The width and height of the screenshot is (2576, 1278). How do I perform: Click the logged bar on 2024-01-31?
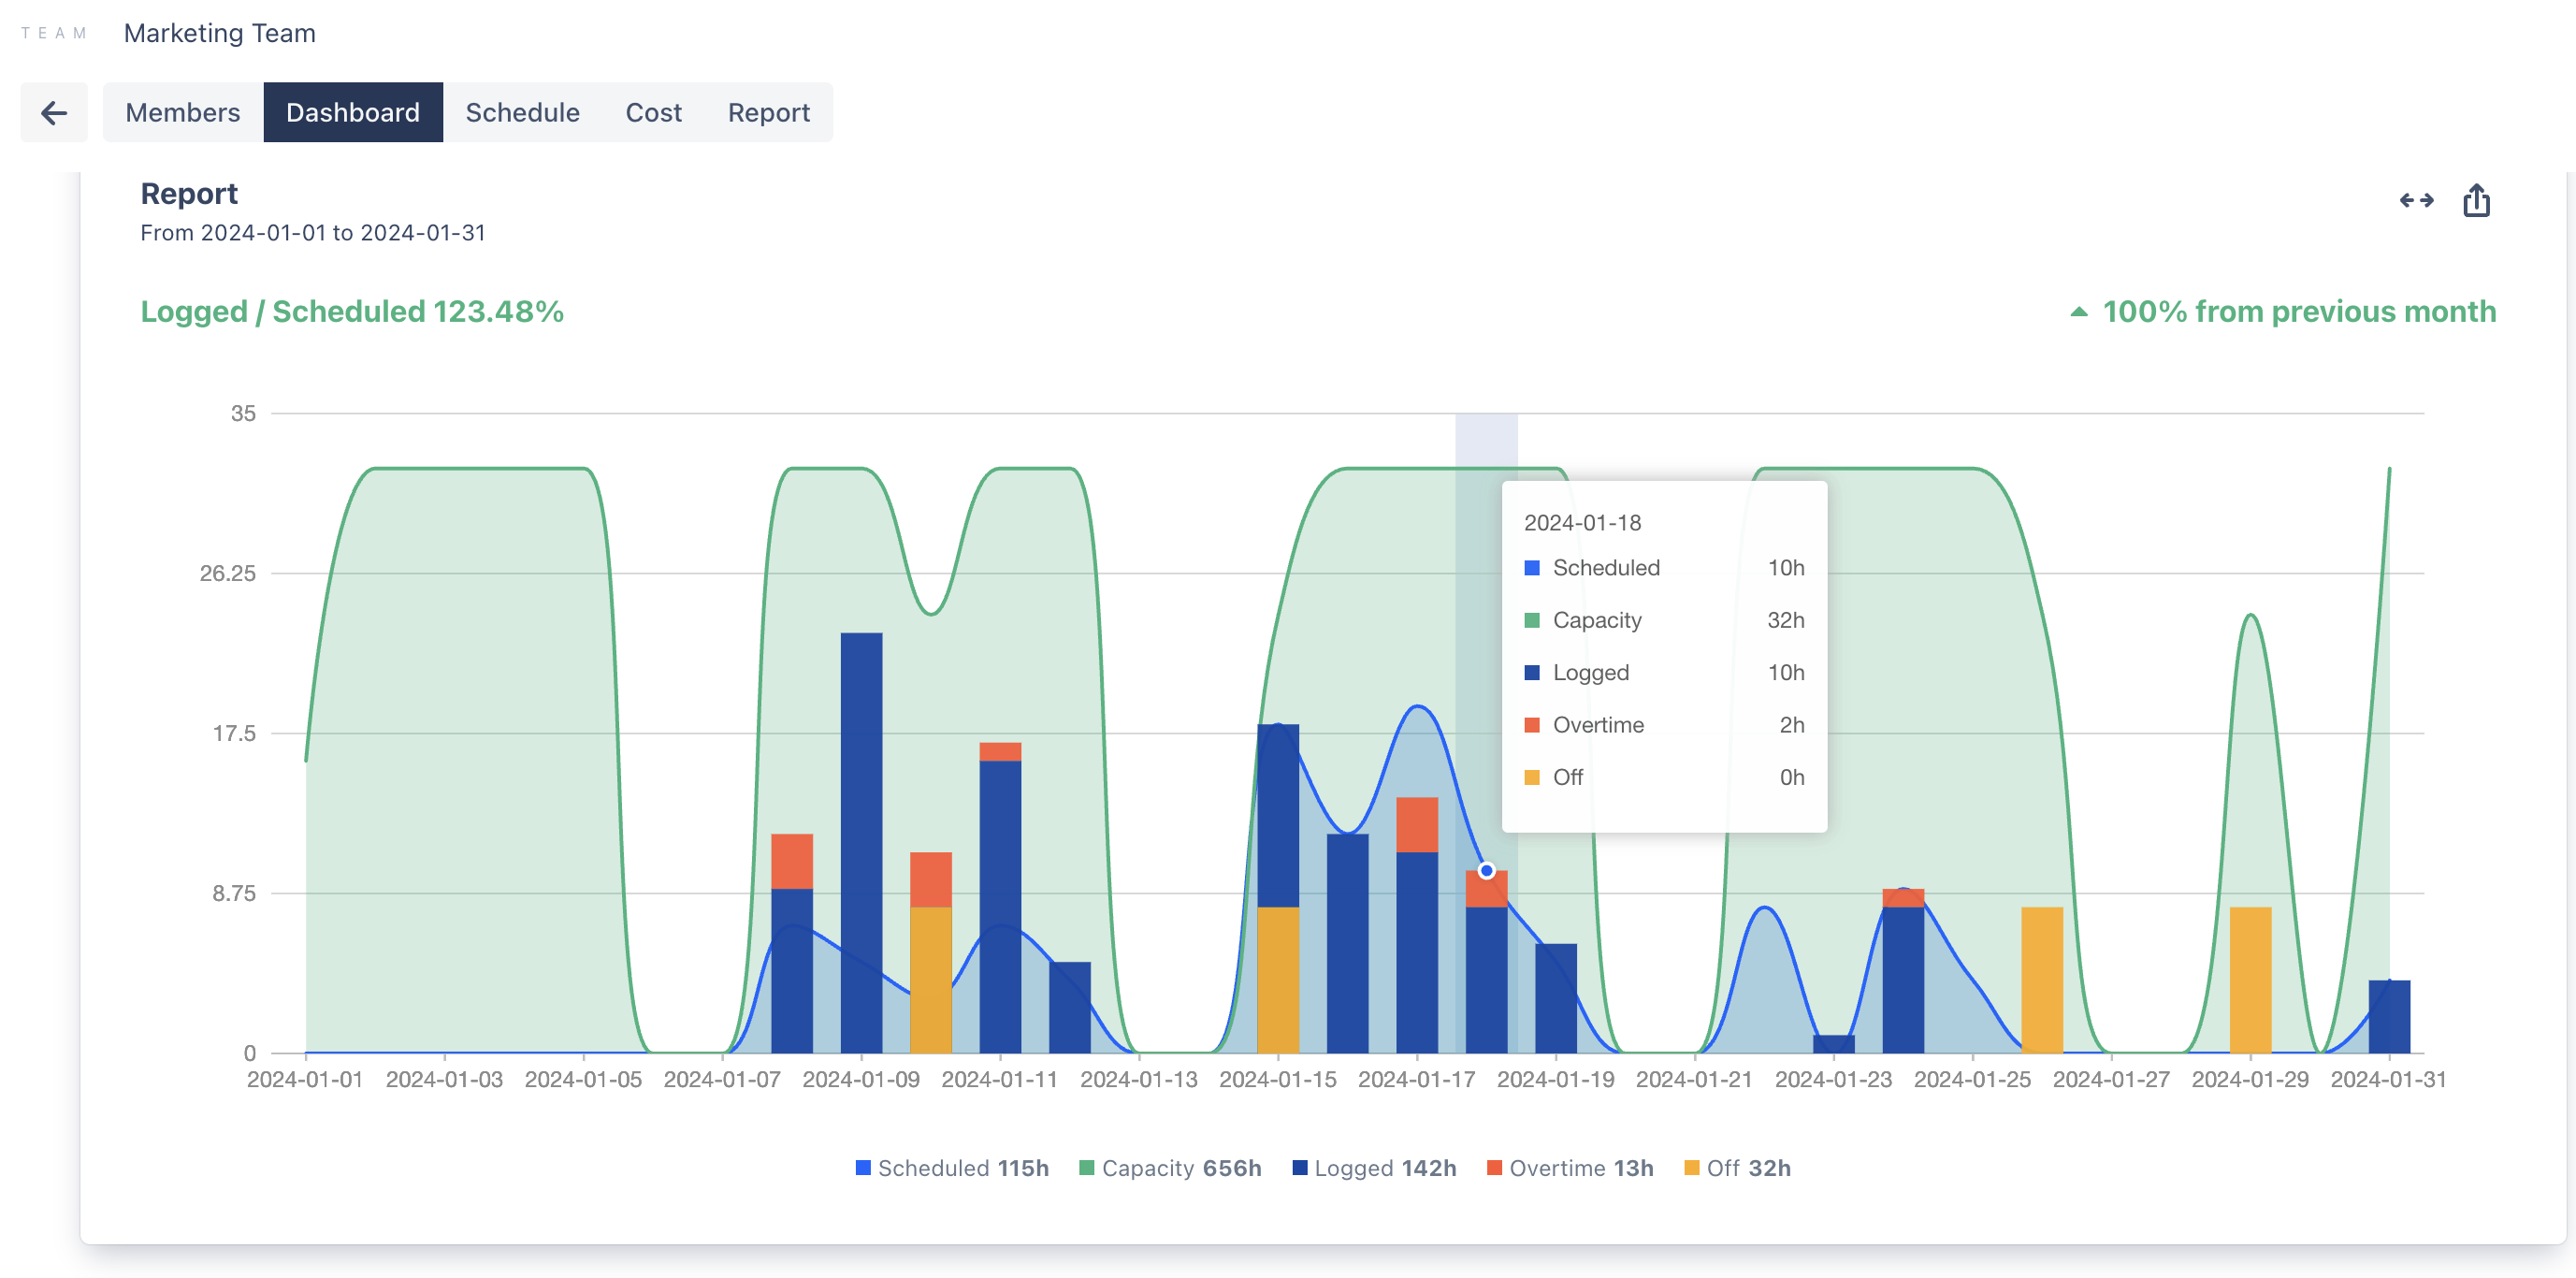tap(2389, 1017)
